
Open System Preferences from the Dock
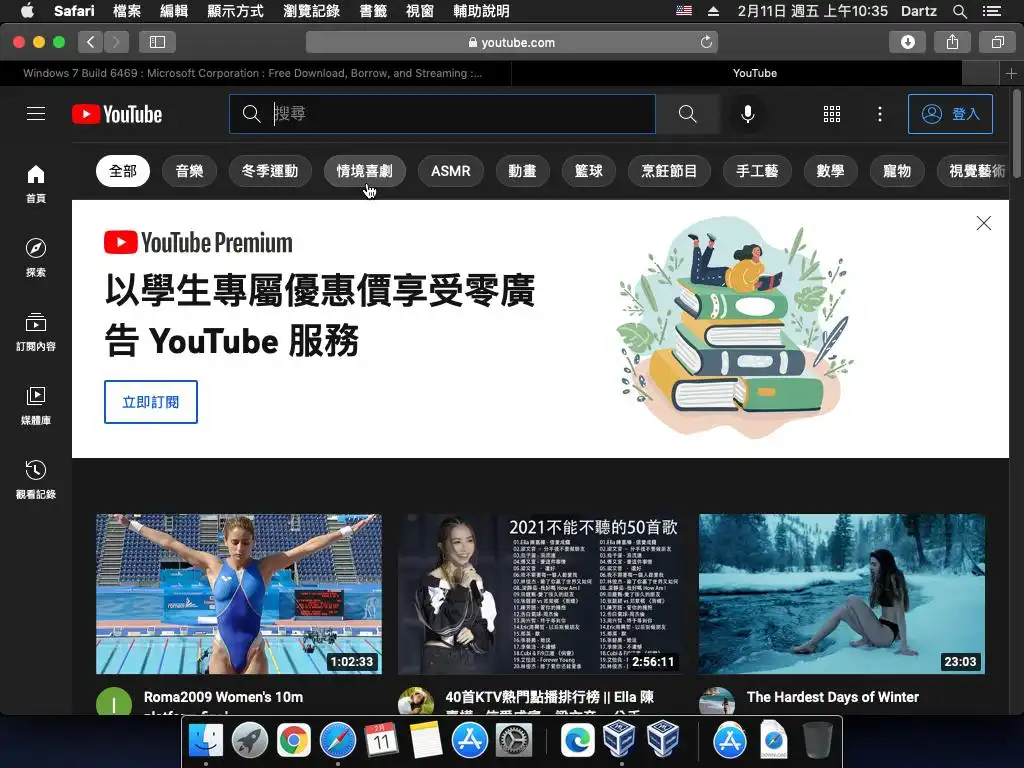(513, 741)
